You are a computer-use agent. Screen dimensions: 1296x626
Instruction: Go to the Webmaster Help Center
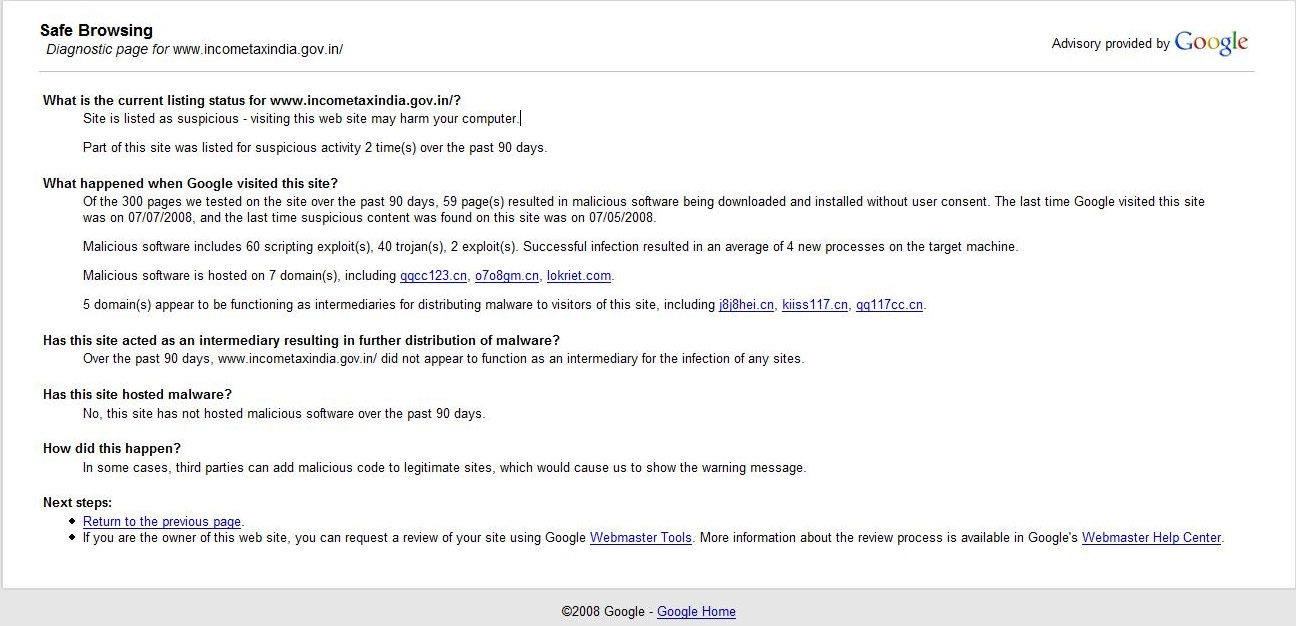coord(1151,538)
